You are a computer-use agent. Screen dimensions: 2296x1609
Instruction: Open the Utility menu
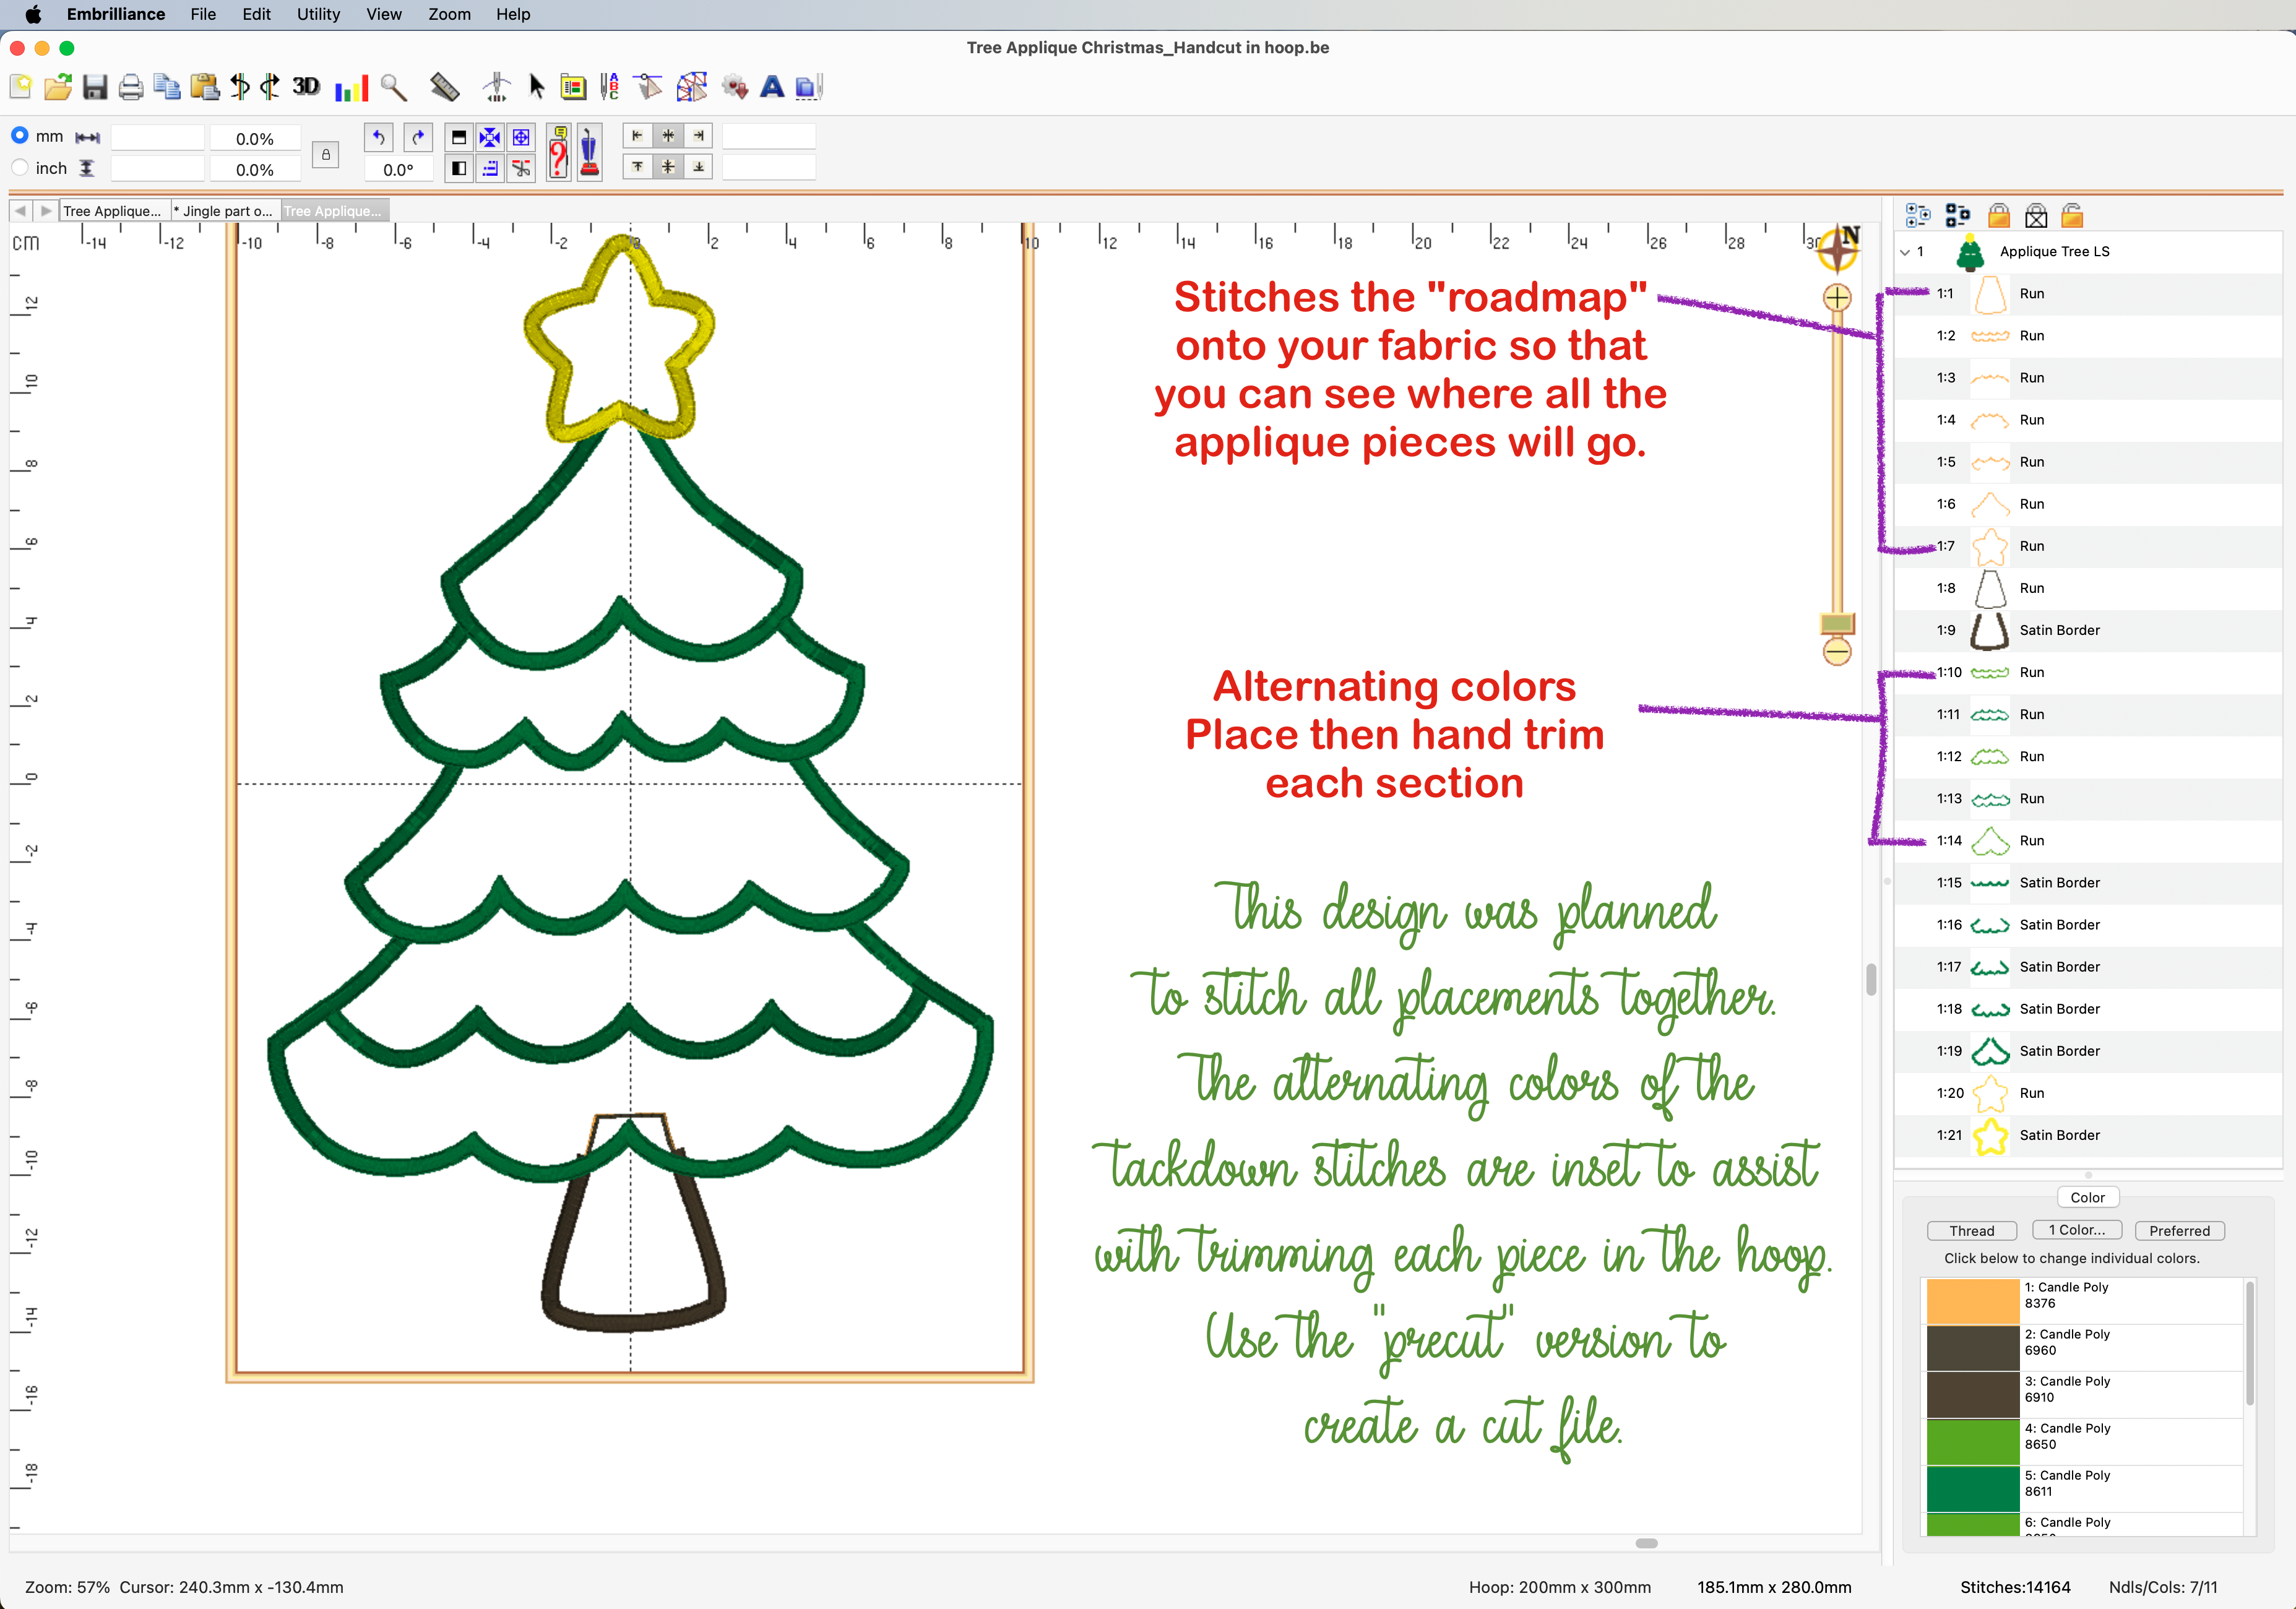point(318,14)
